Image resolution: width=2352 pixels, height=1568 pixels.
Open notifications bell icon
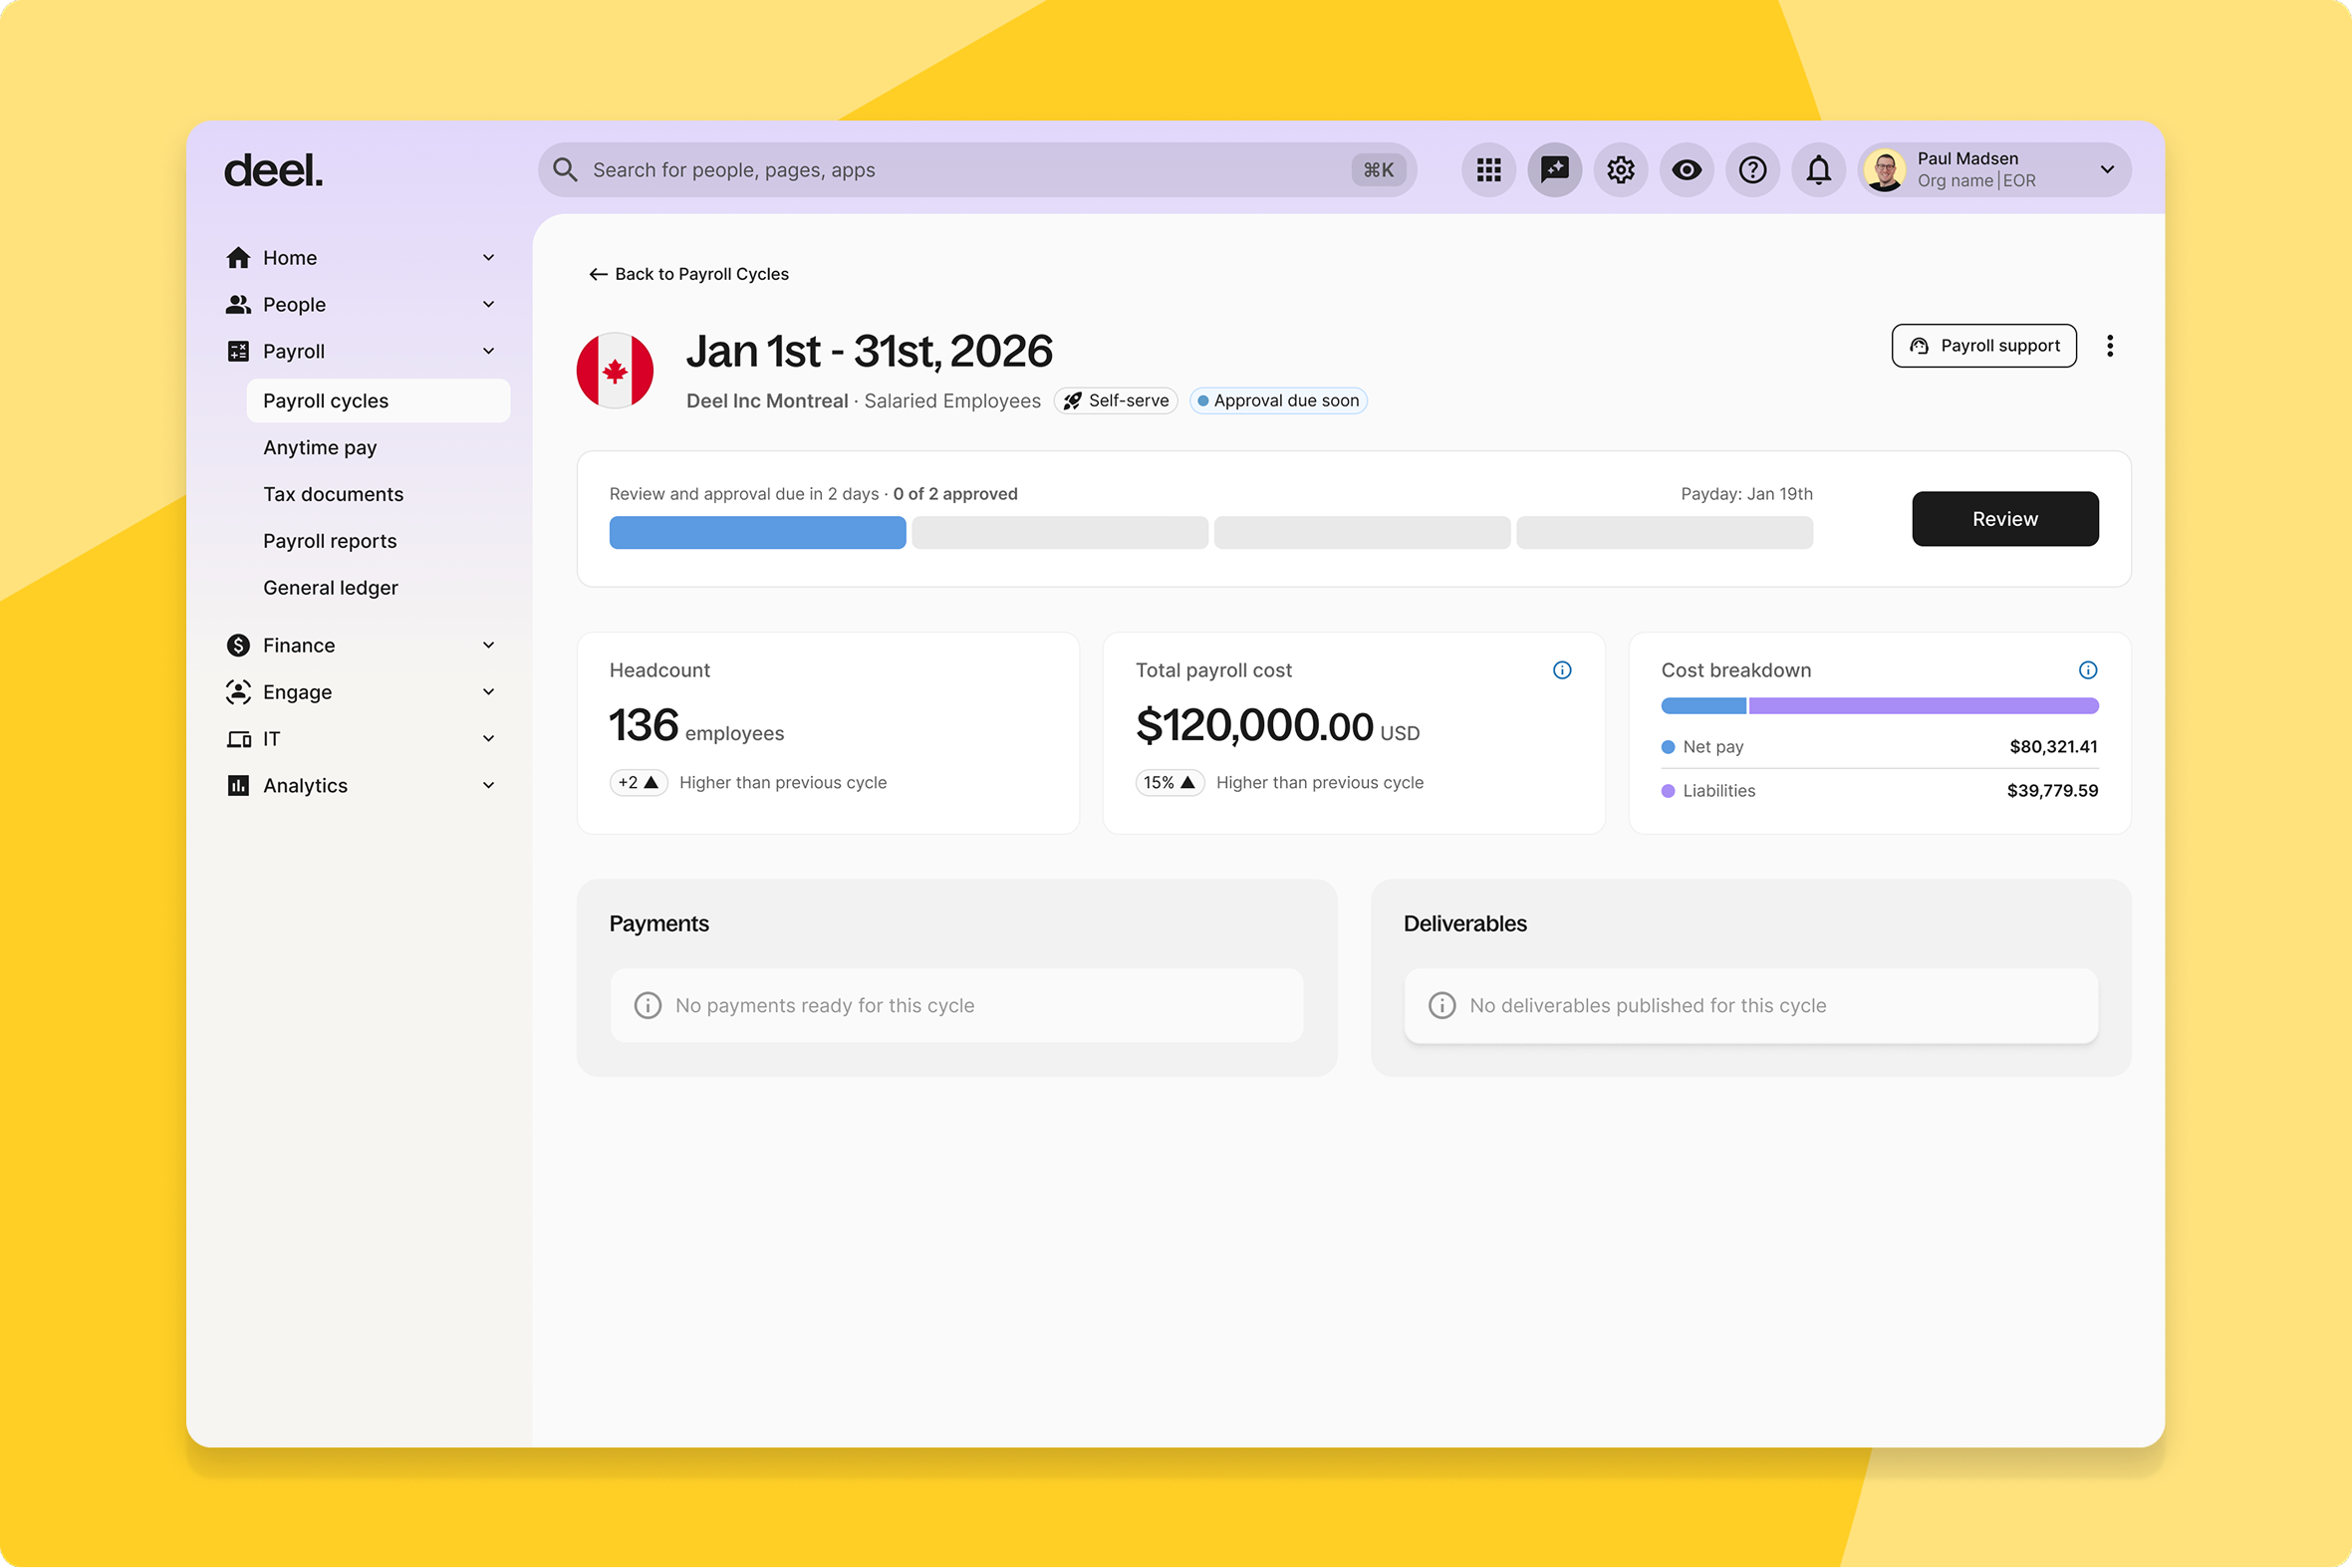[1819, 170]
